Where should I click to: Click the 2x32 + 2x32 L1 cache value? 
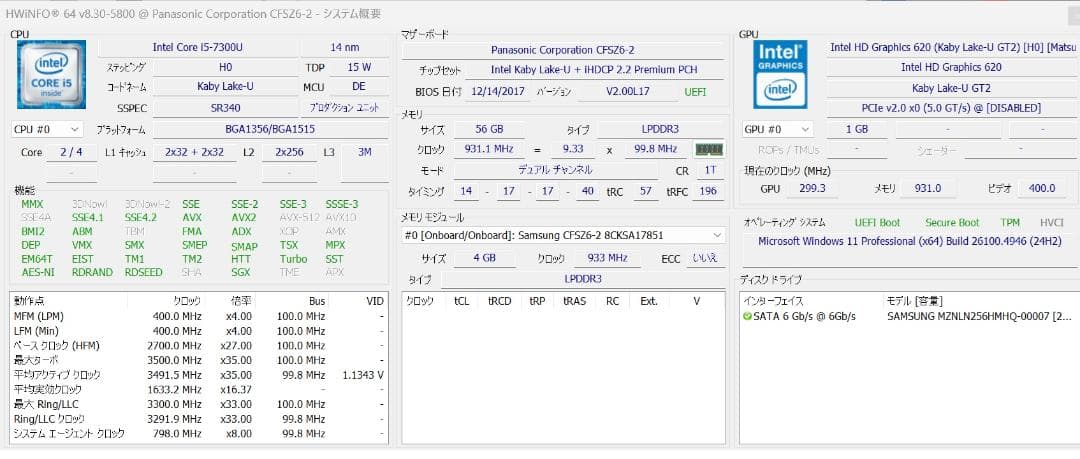click(194, 152)
